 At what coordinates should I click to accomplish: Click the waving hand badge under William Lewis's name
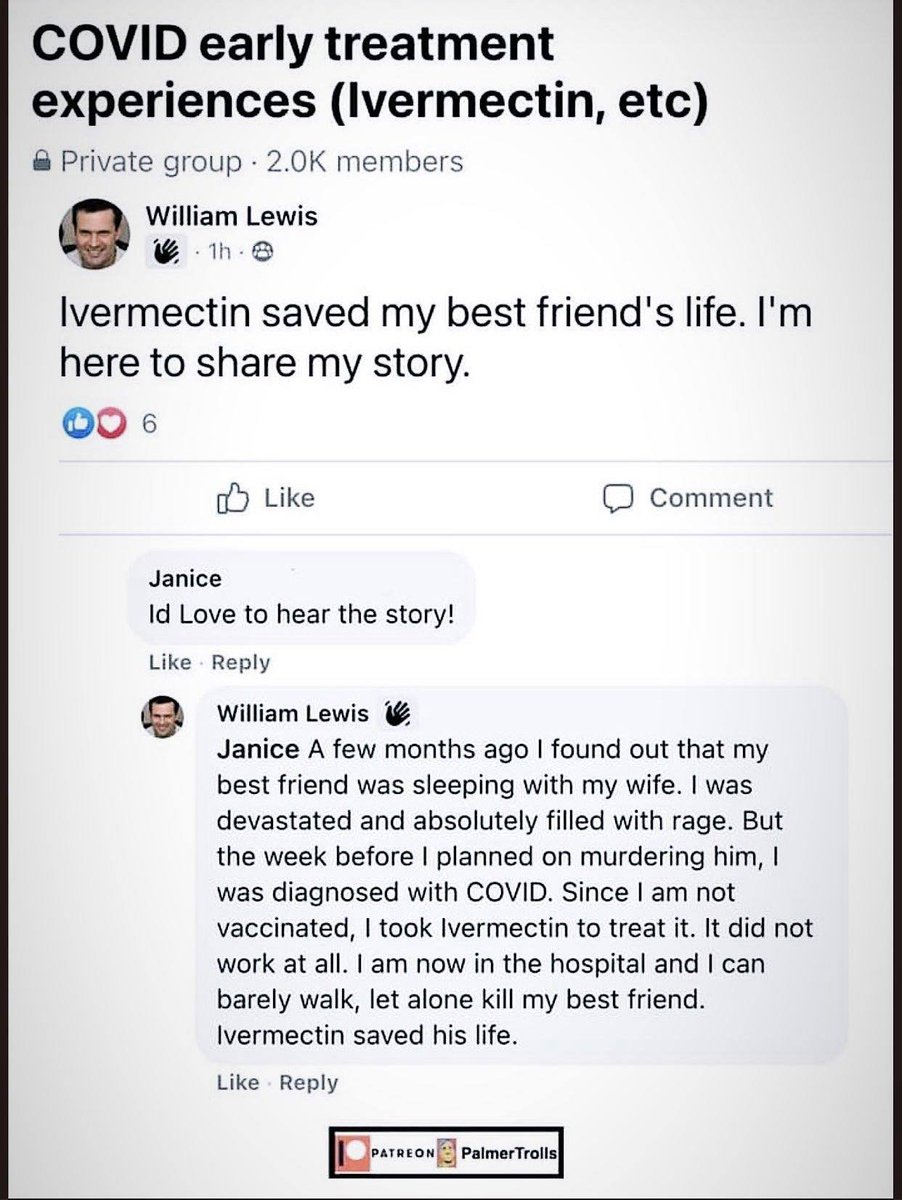pos(163,254)
